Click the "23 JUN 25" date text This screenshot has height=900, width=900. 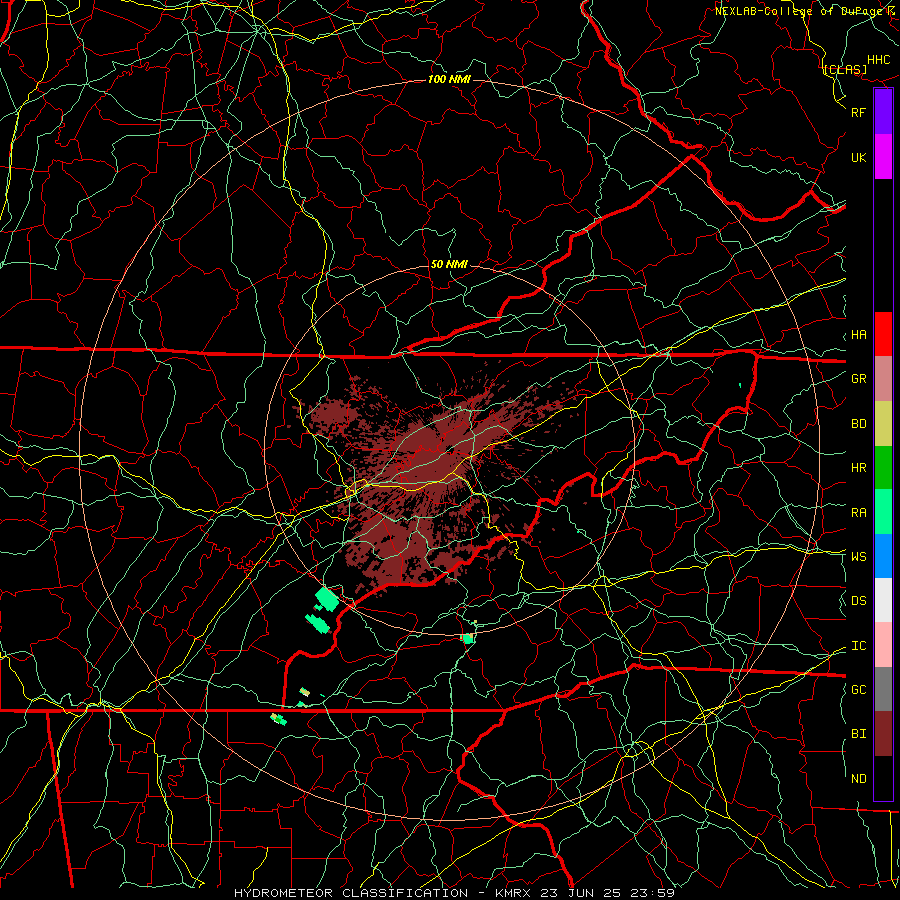tap(583, 893)
